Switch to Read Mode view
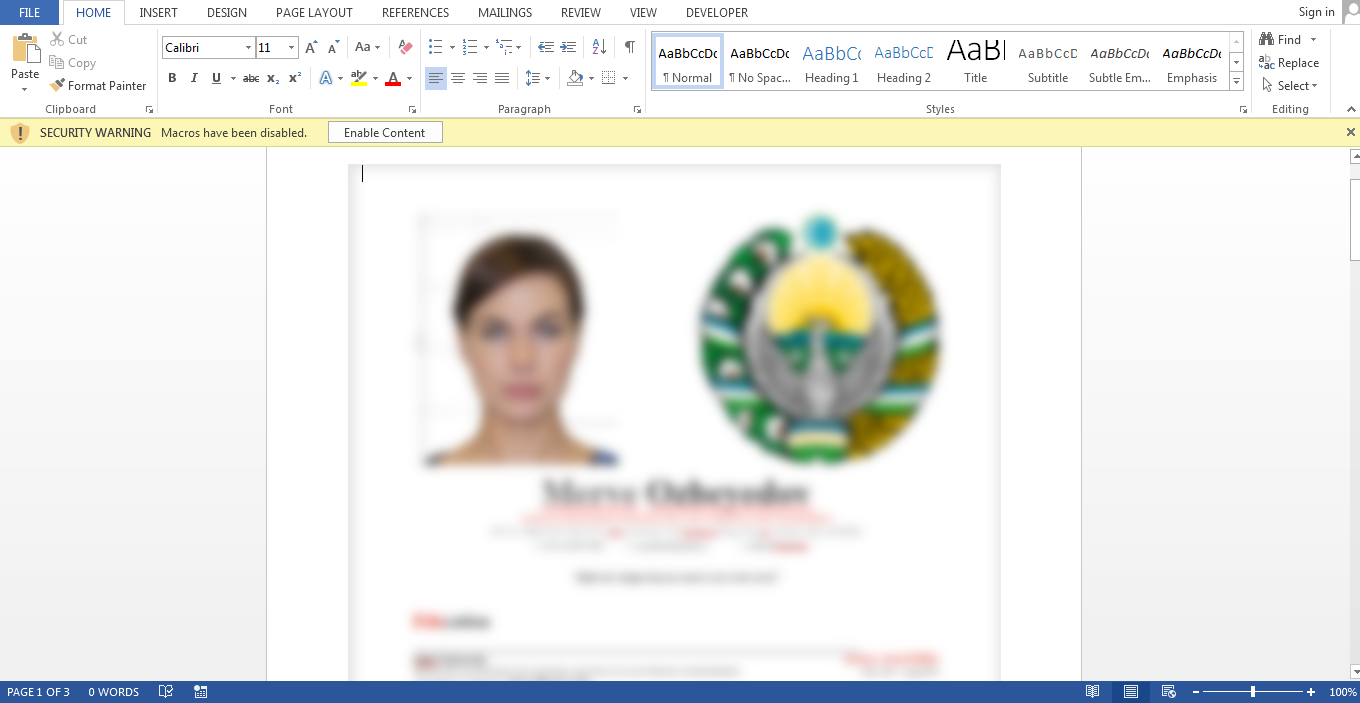 point(1093,692)
